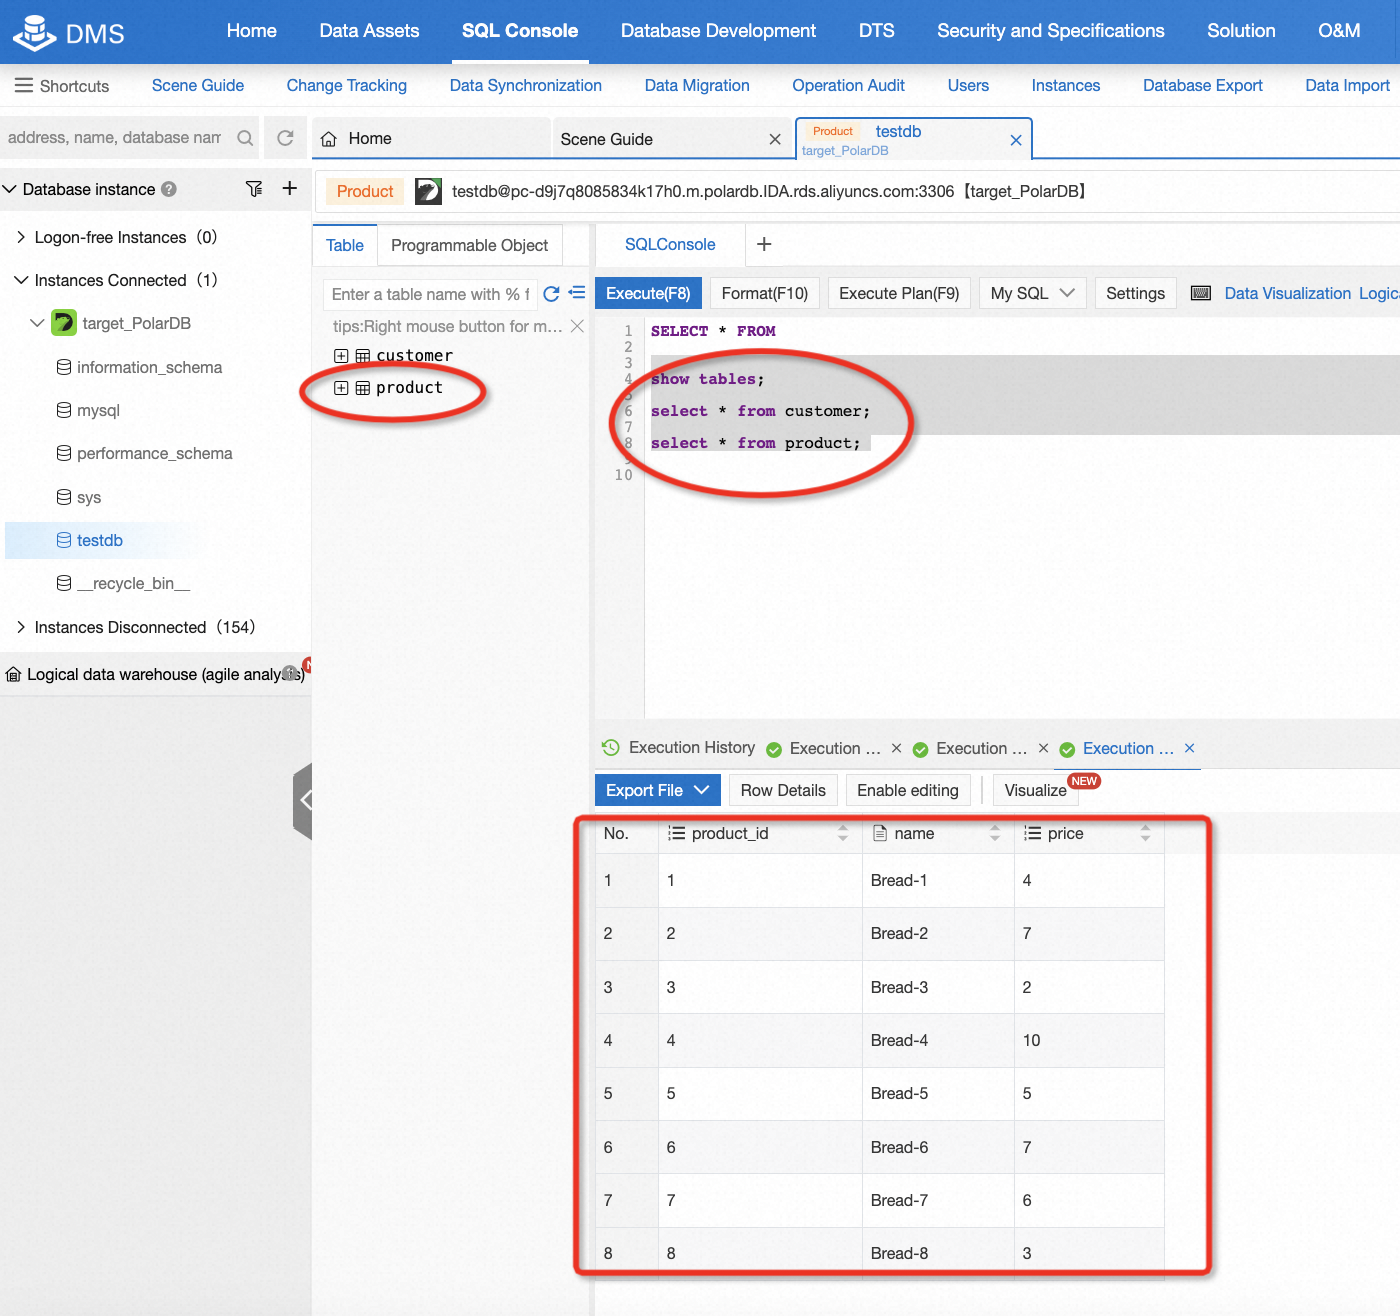Click the Database instance help icon
The image size is (1400, 1316).
169,189
